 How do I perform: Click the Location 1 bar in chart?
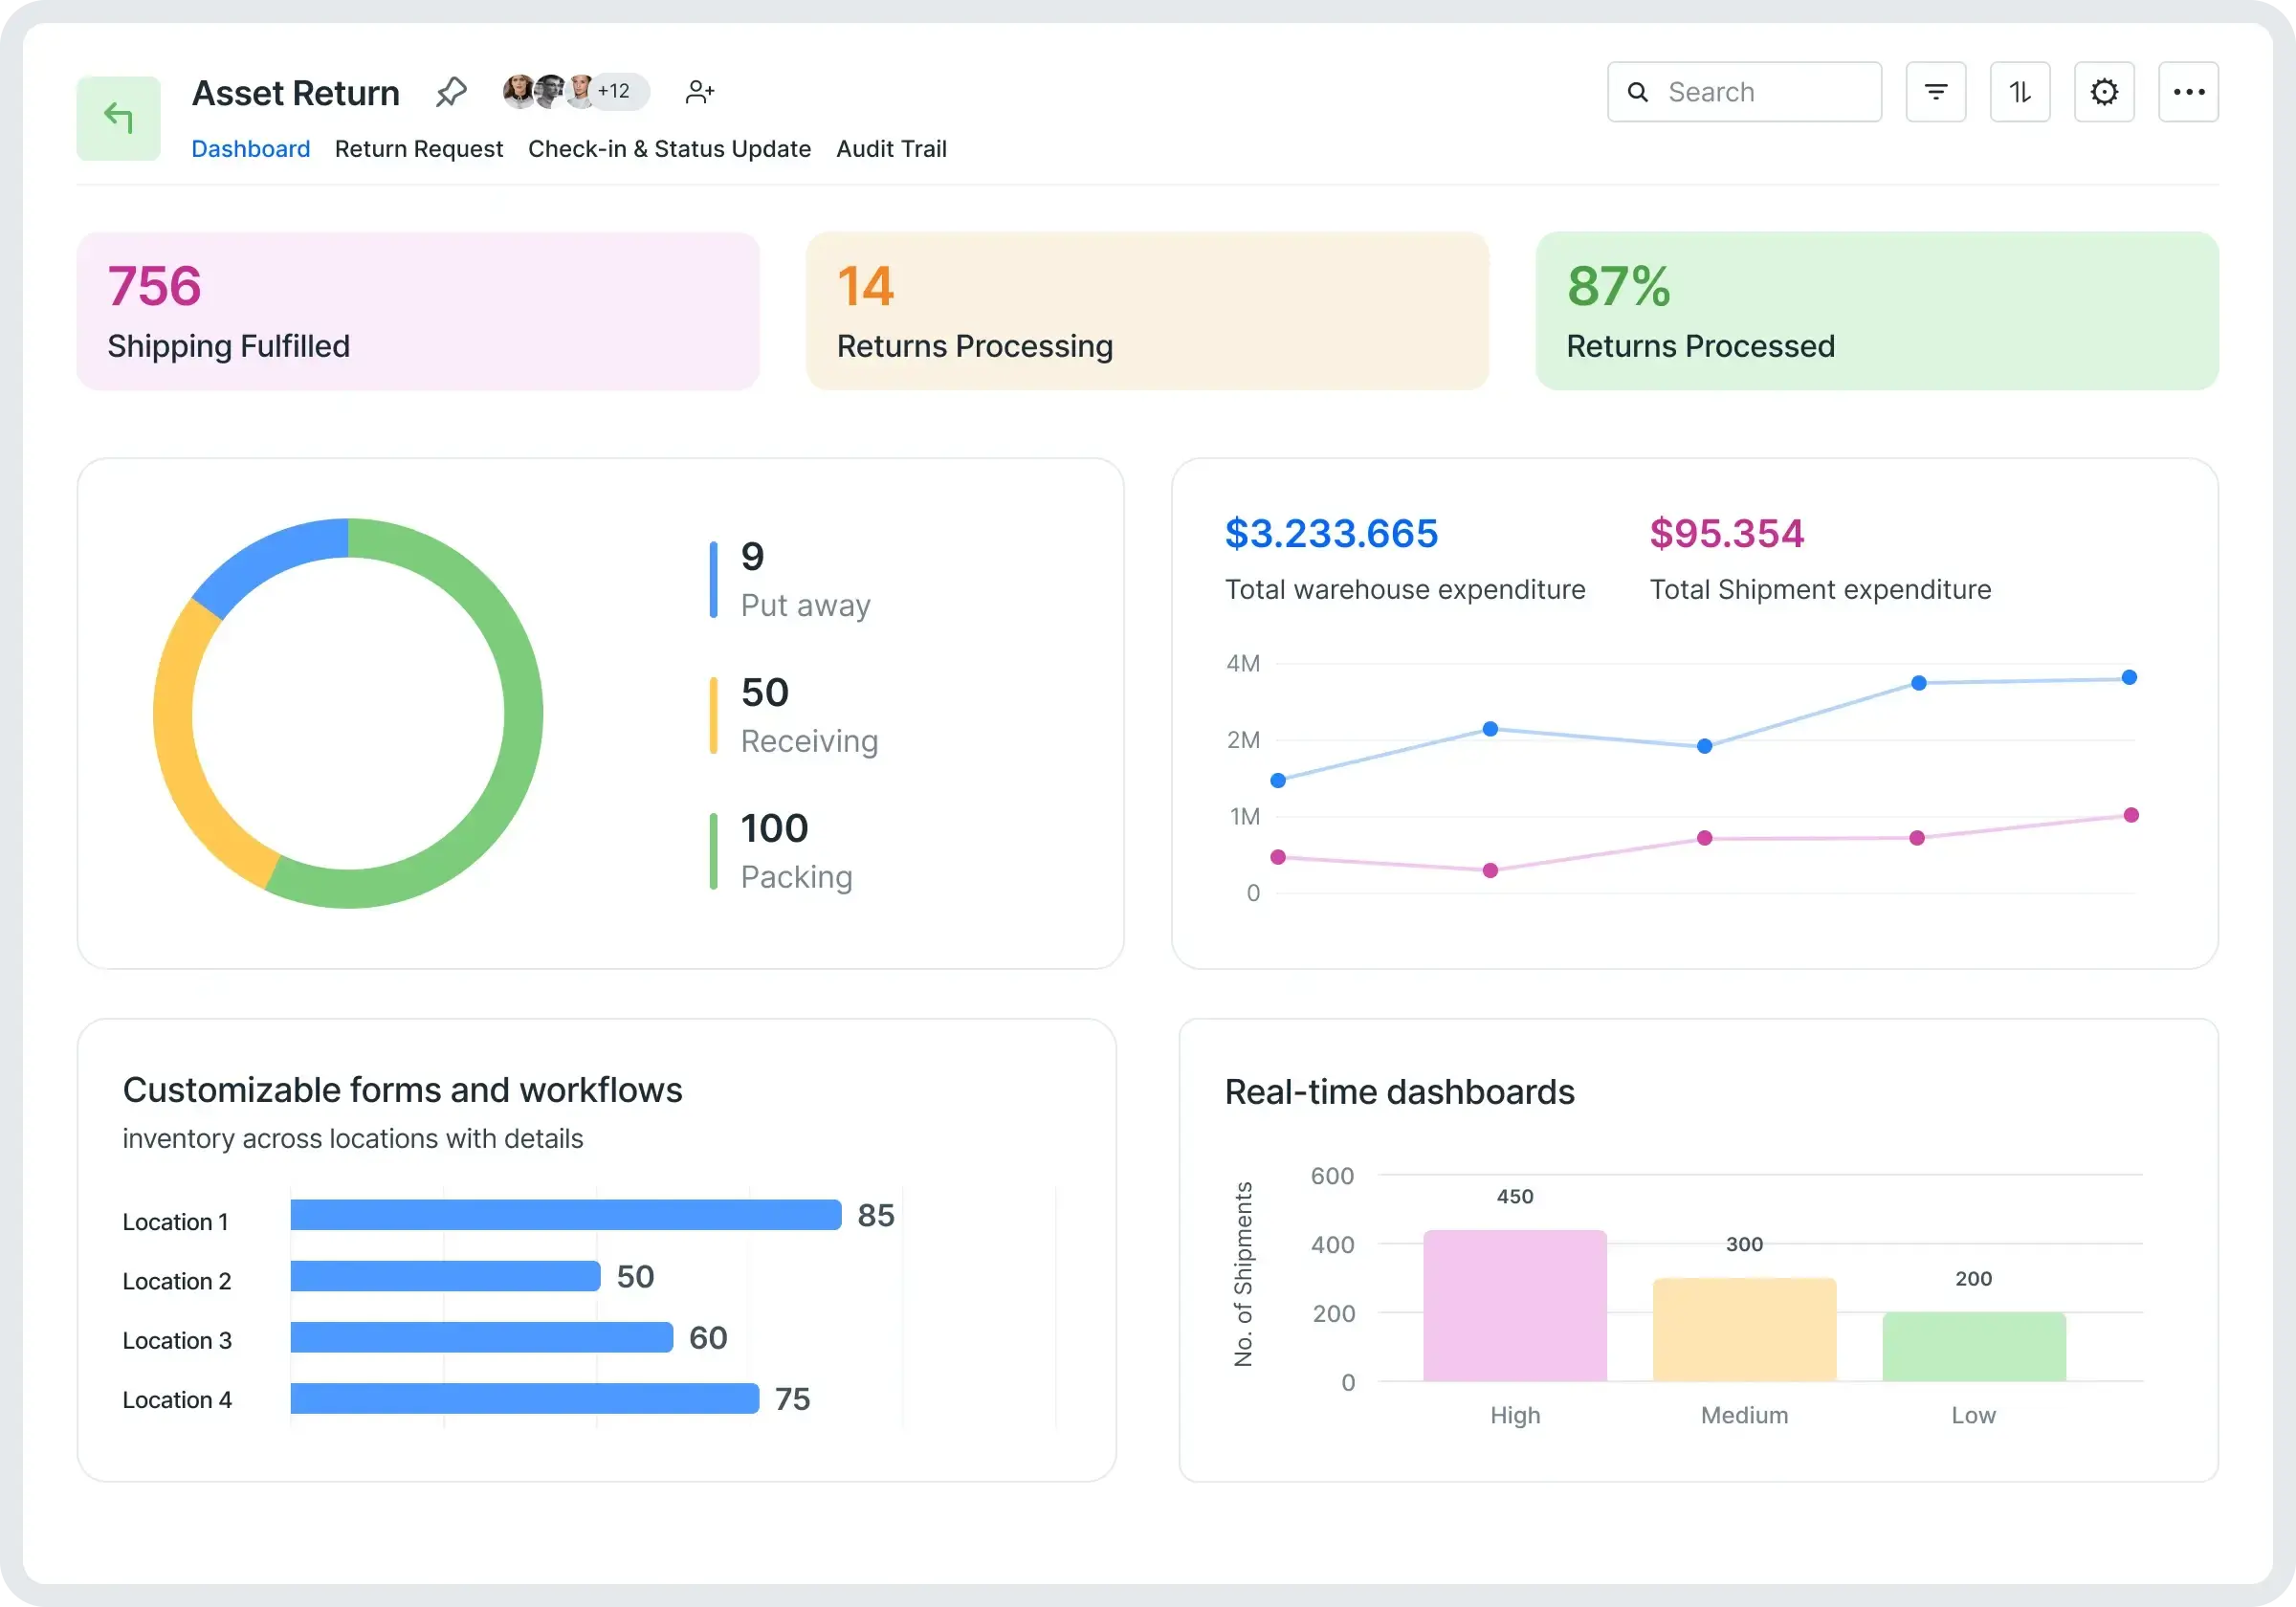(565, 1214)
